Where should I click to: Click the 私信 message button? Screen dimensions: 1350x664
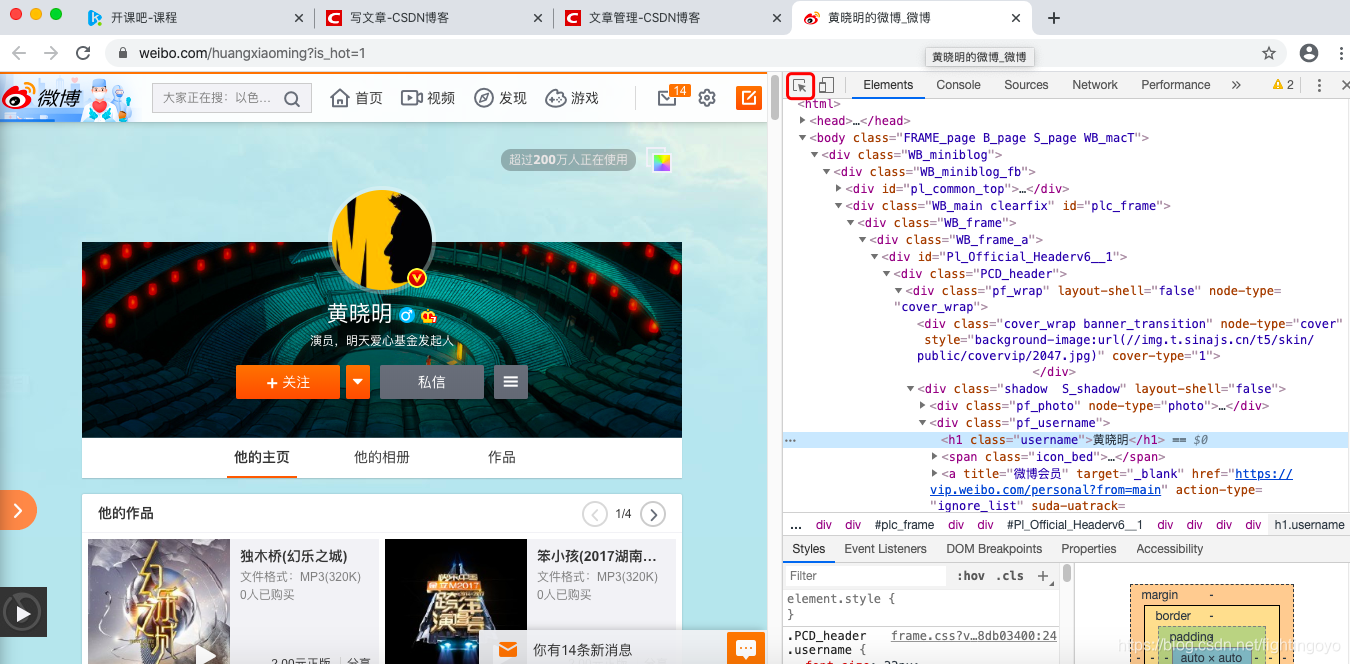pos(431,382)
